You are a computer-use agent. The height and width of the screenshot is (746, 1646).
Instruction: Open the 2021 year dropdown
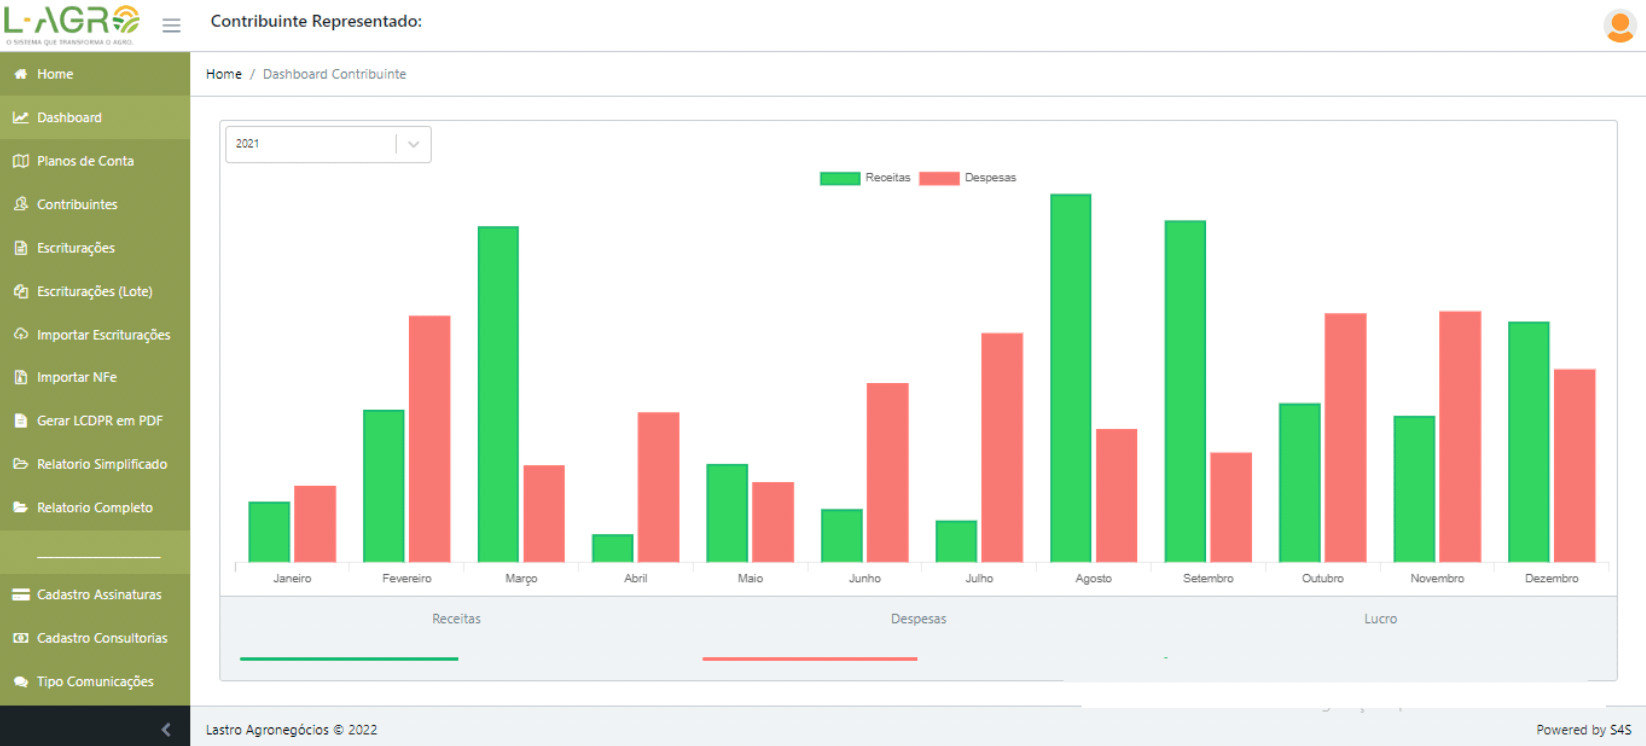coord(328,144)
